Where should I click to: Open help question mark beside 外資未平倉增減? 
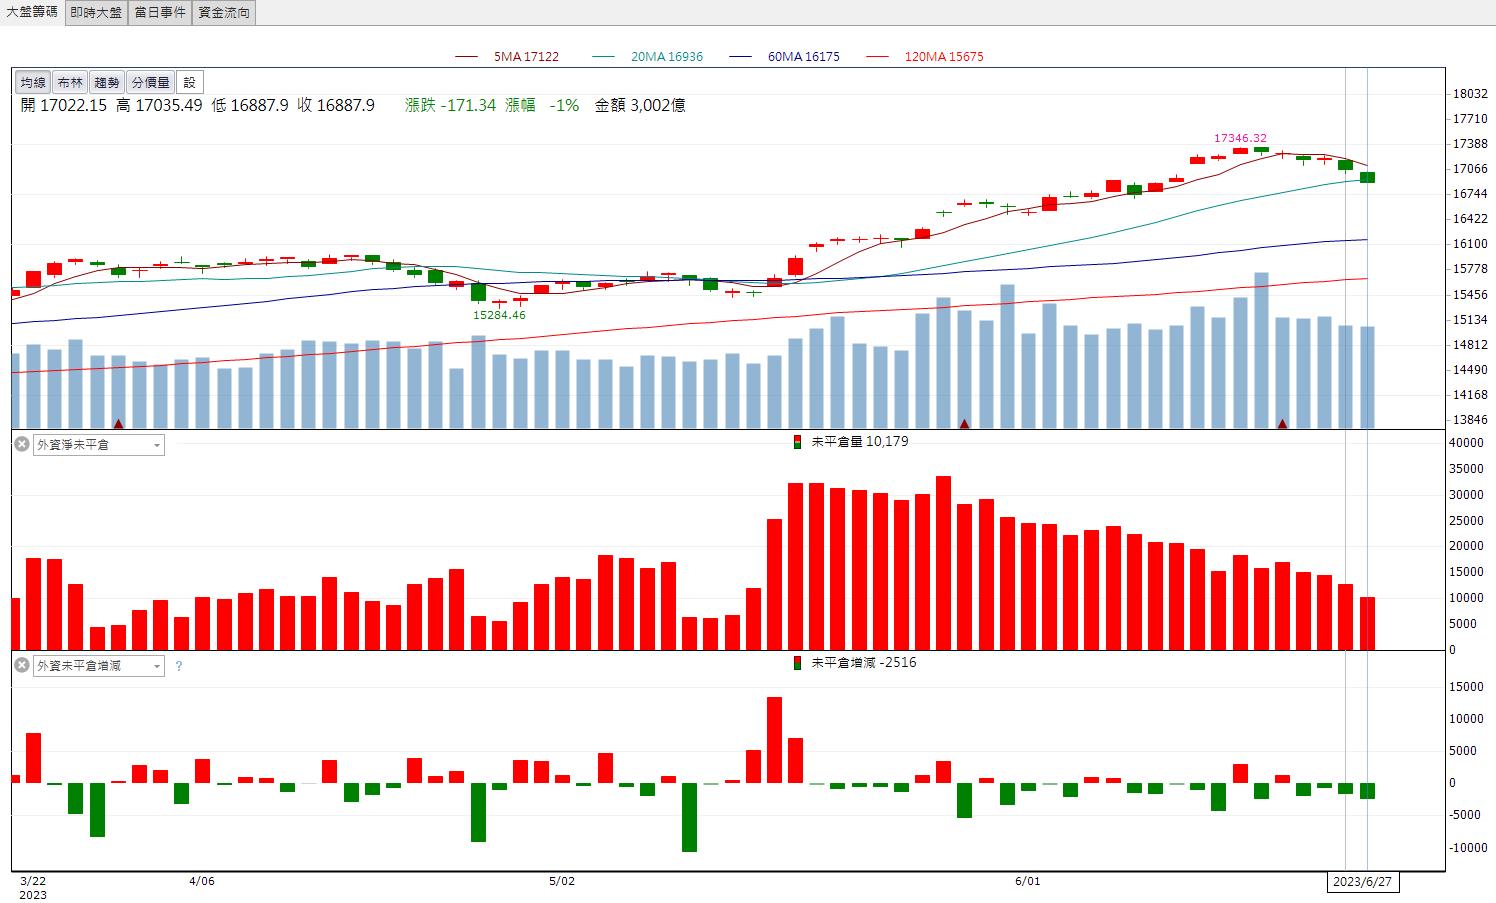(x=179, y=666)
